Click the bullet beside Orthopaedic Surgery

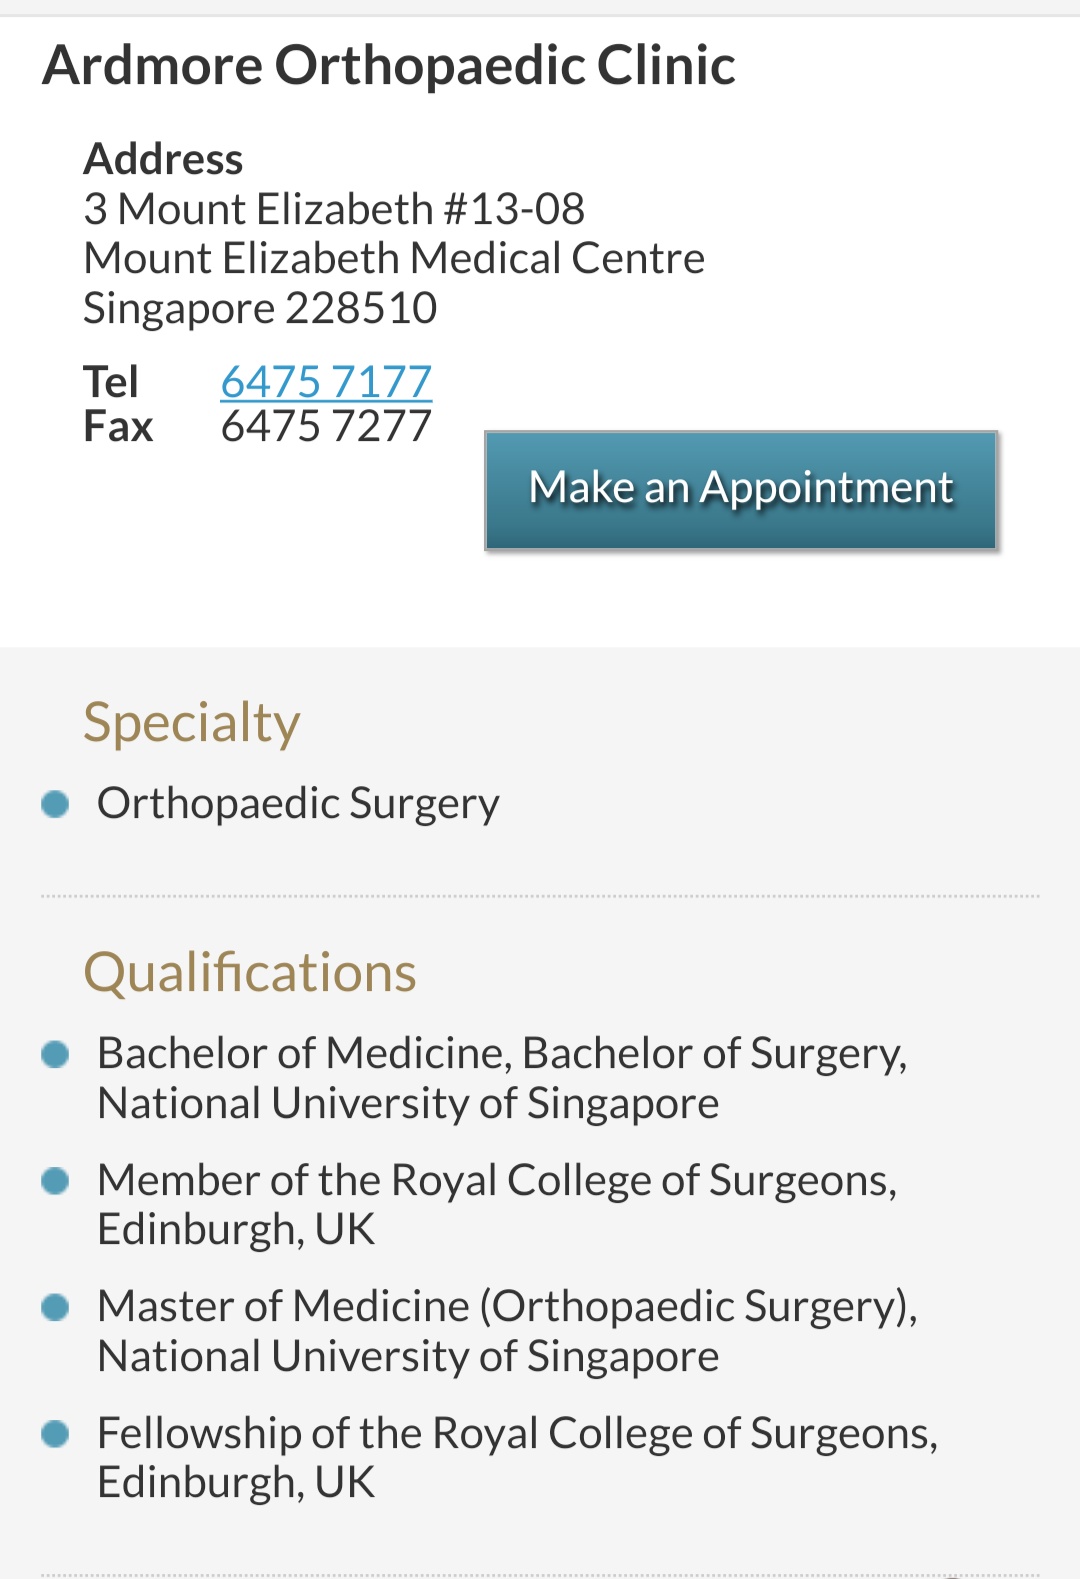point(55,804)
